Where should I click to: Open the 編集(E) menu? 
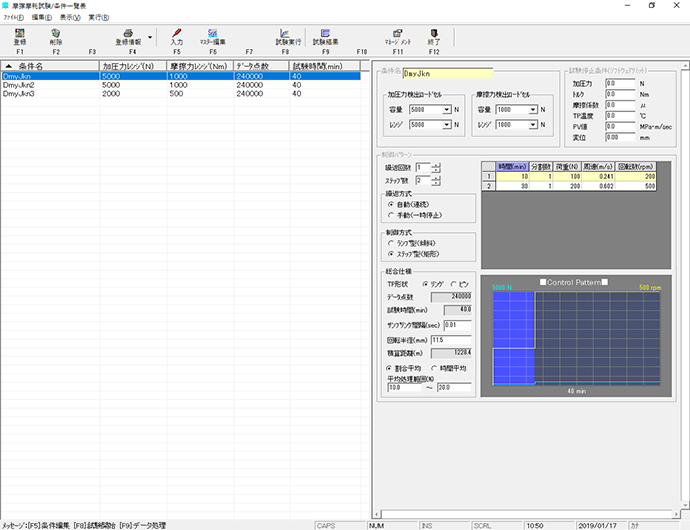pyautogui.click(x=42, y=18)
